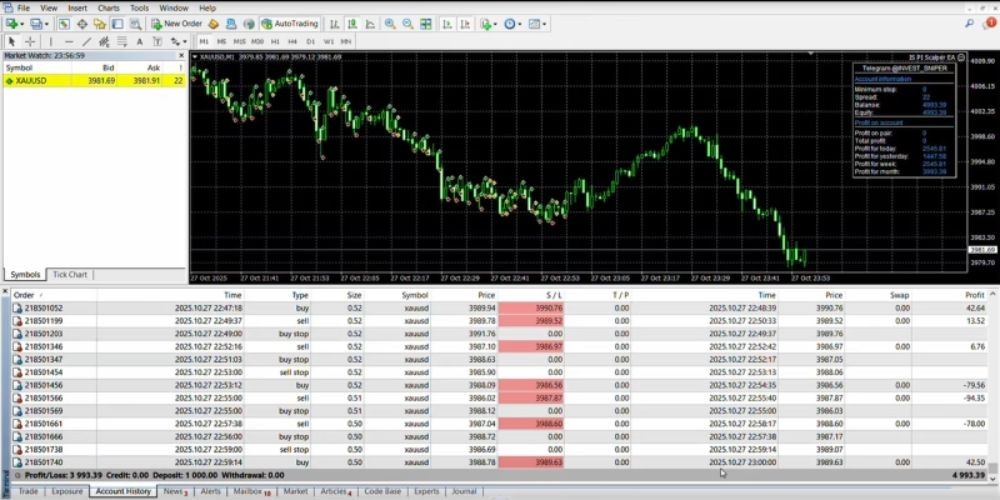Select the trendline drawing tool
The height and width of the screenshot is (500, 1000).
coord(87,41)
